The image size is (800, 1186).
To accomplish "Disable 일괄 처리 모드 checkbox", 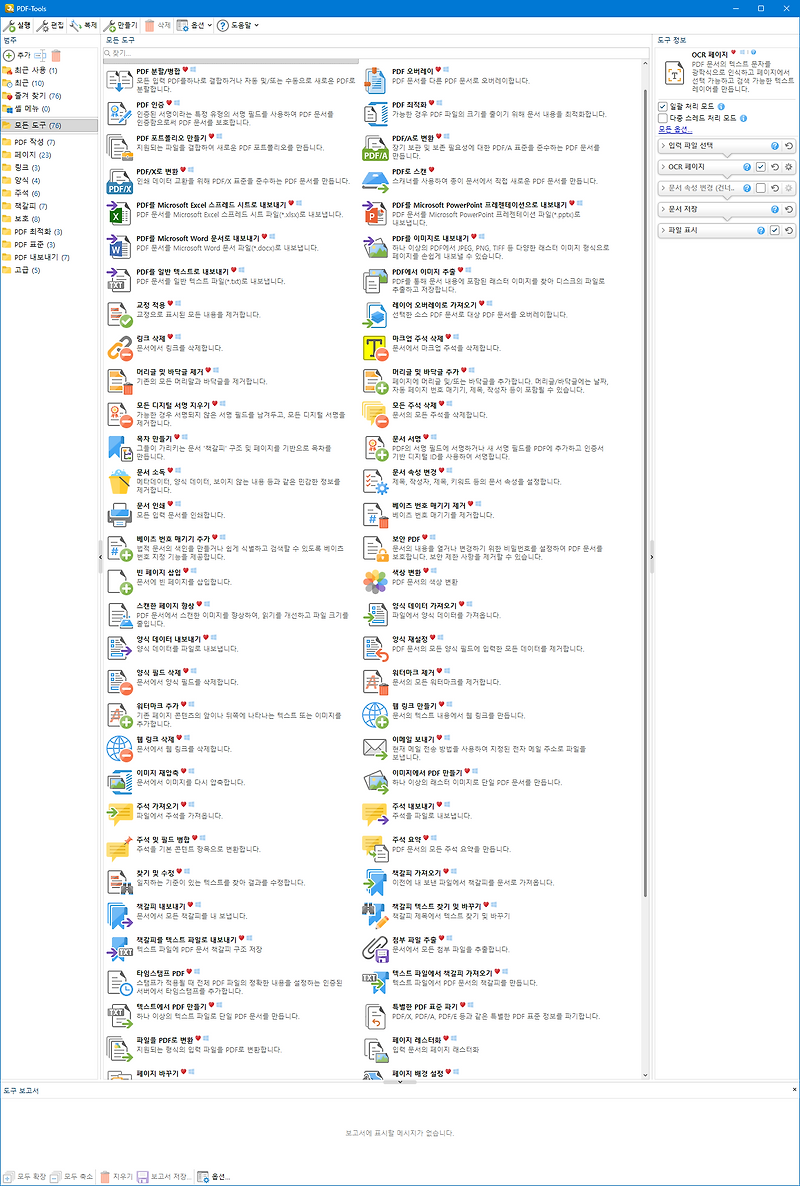I will 663,104.
